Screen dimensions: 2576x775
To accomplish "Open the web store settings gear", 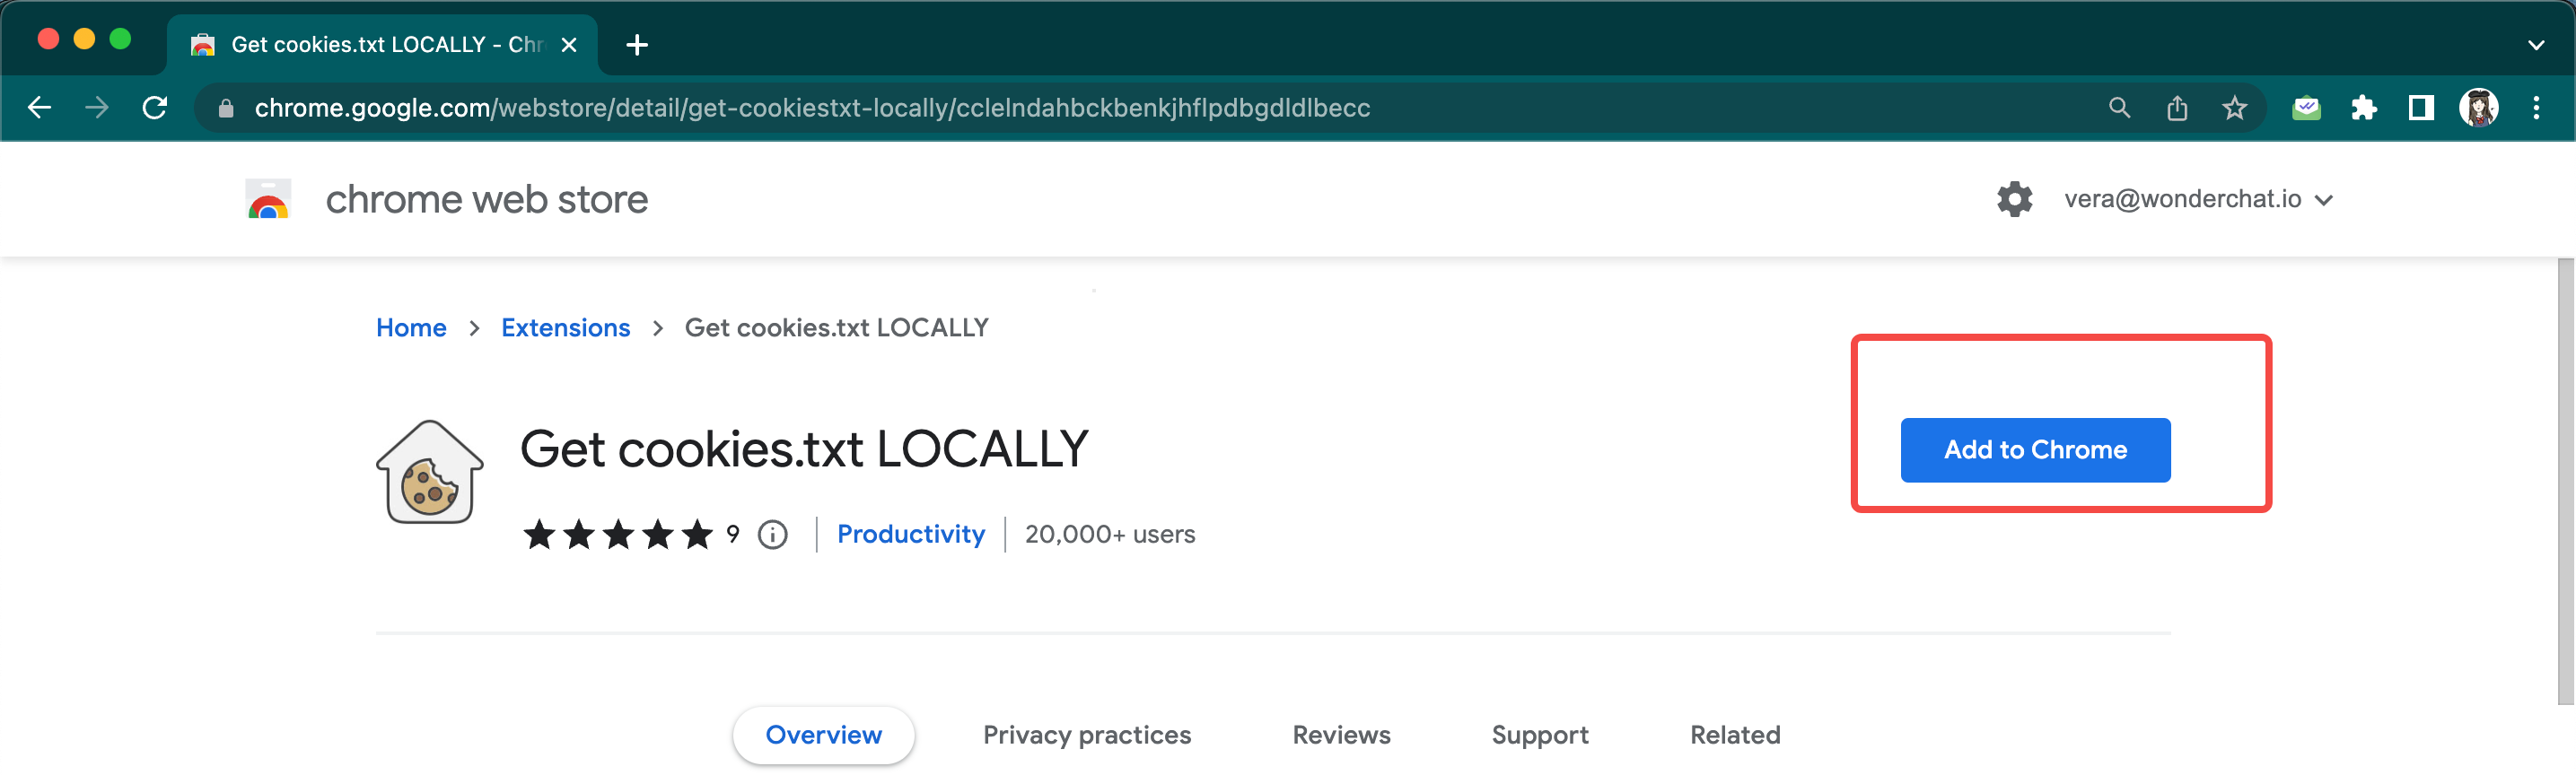I will [2014, 199].
